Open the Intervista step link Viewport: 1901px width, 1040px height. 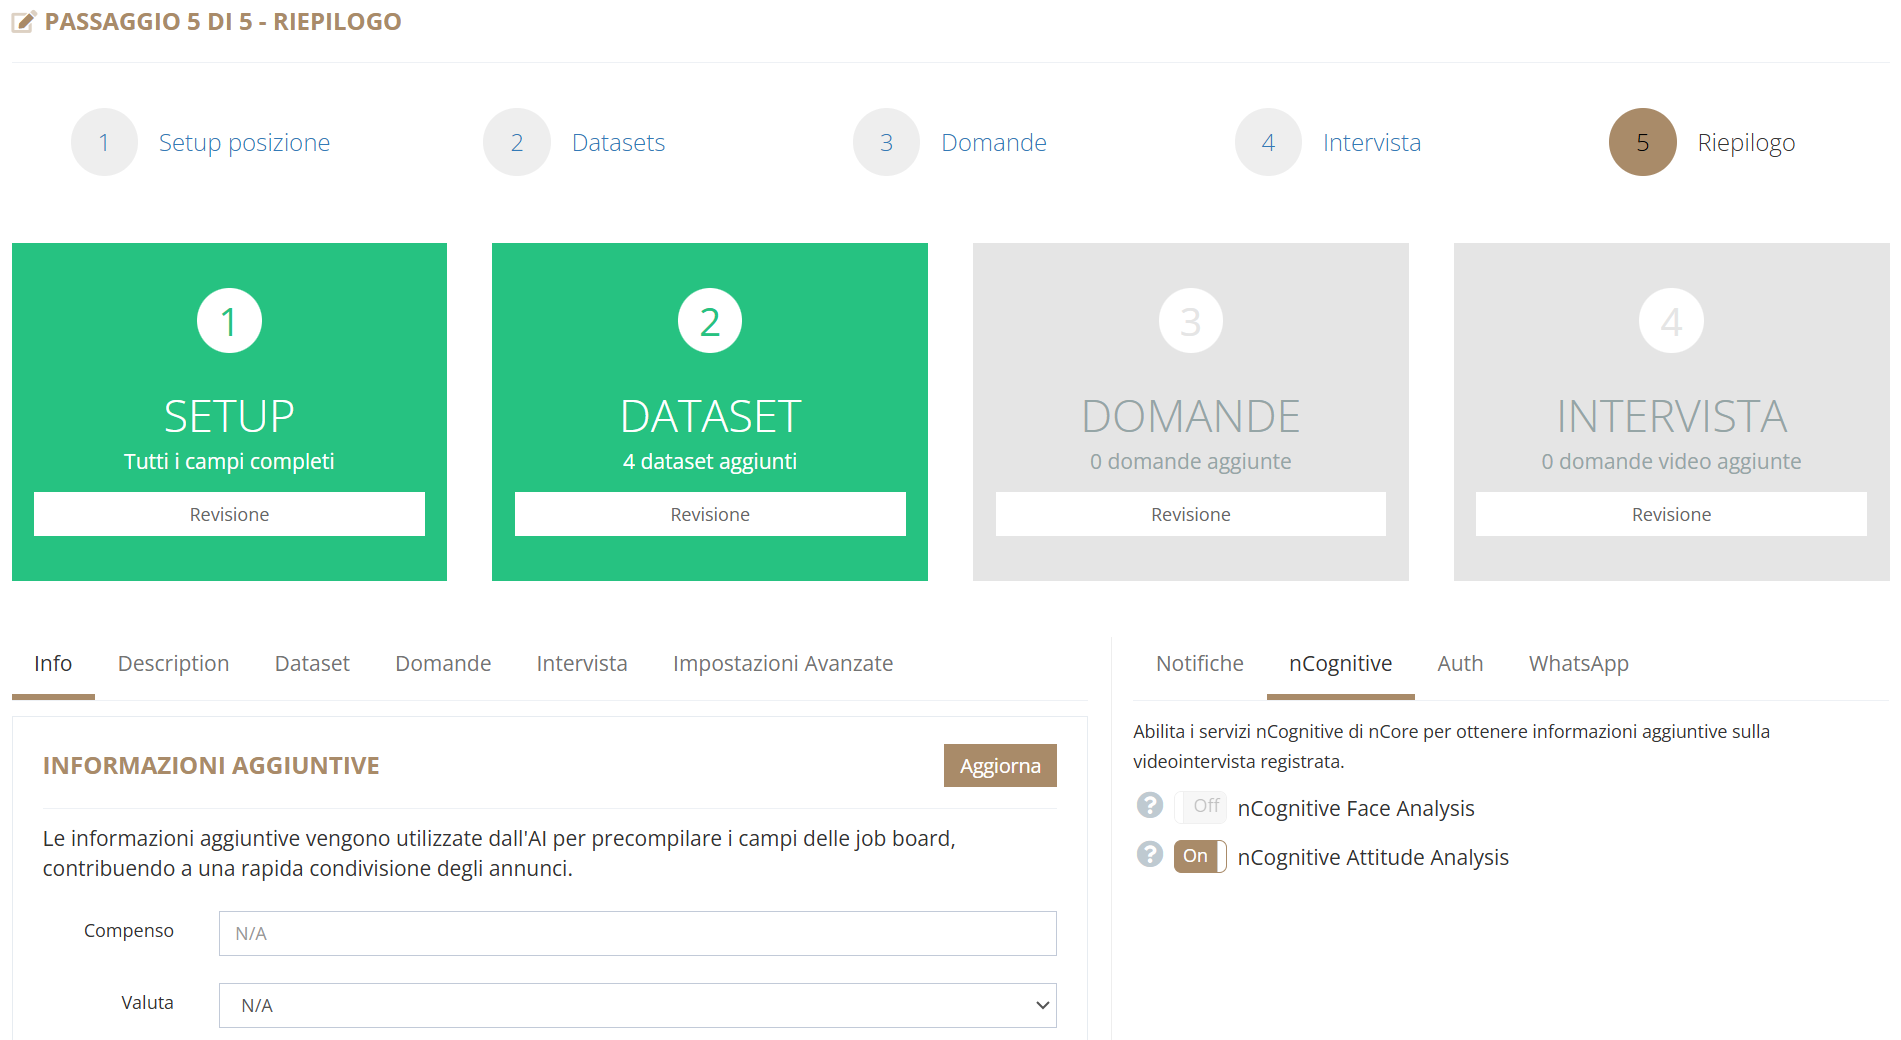coord(1372,143)
